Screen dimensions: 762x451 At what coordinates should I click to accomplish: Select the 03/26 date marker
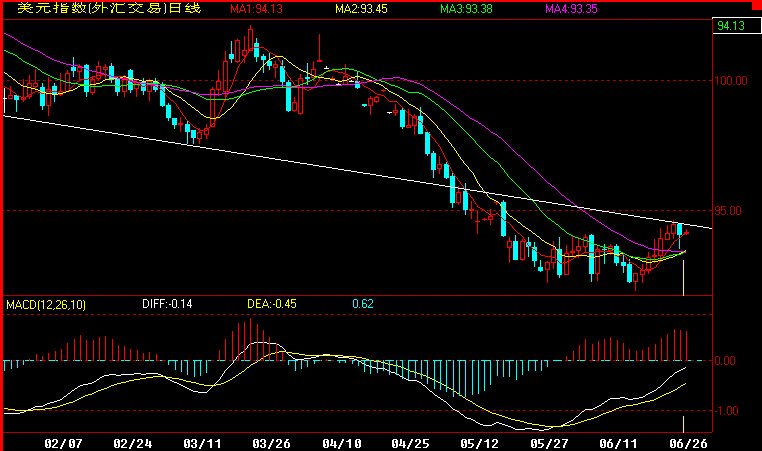[x=272, y=441]
